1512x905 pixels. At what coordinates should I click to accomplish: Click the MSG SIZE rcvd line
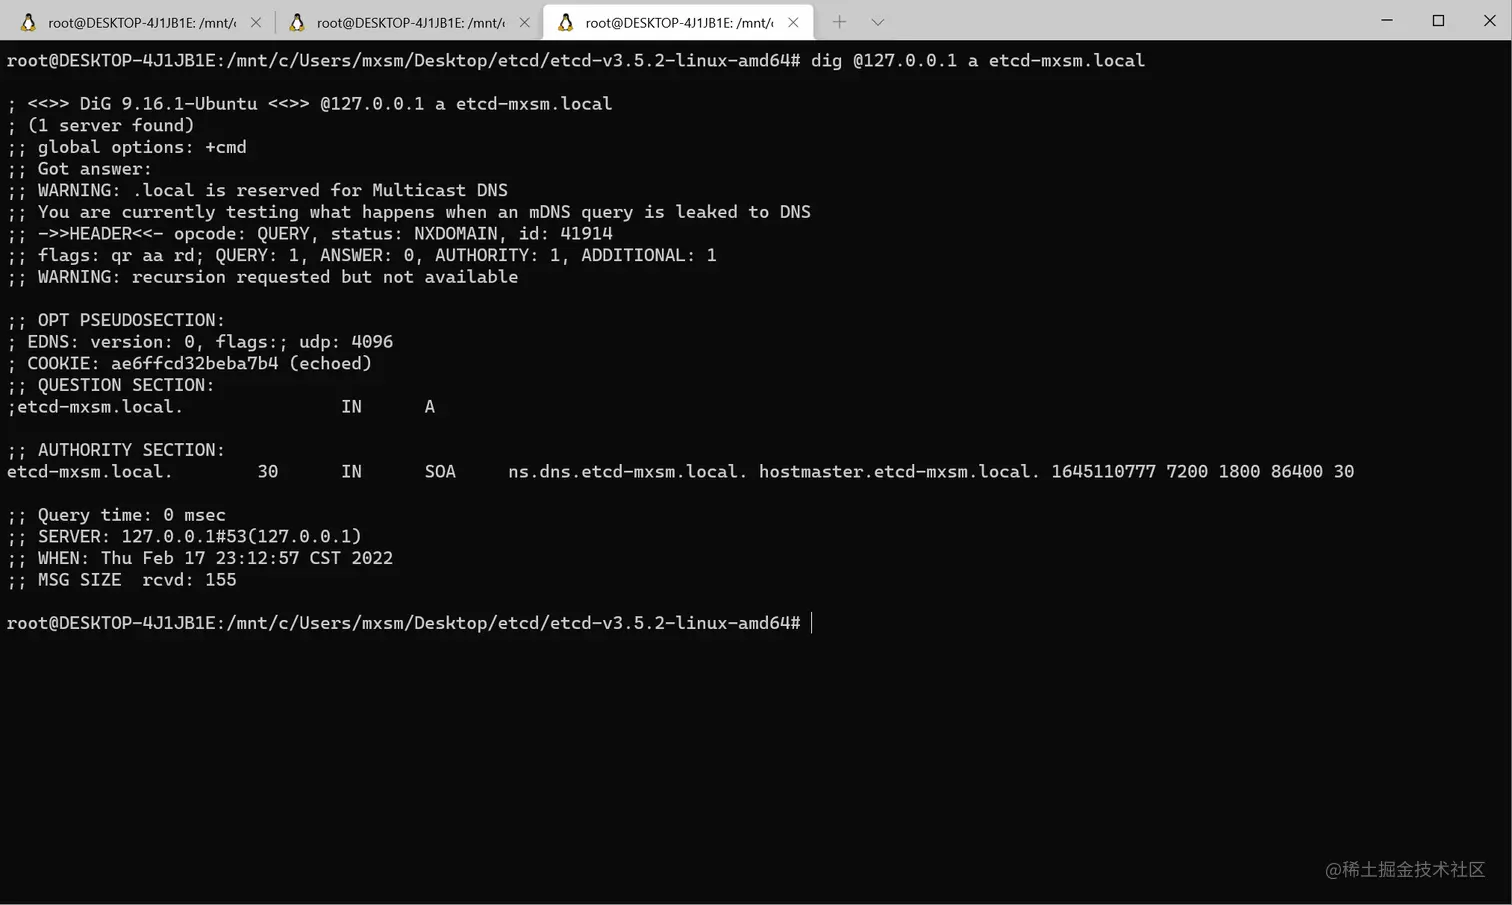click(120, 579)
